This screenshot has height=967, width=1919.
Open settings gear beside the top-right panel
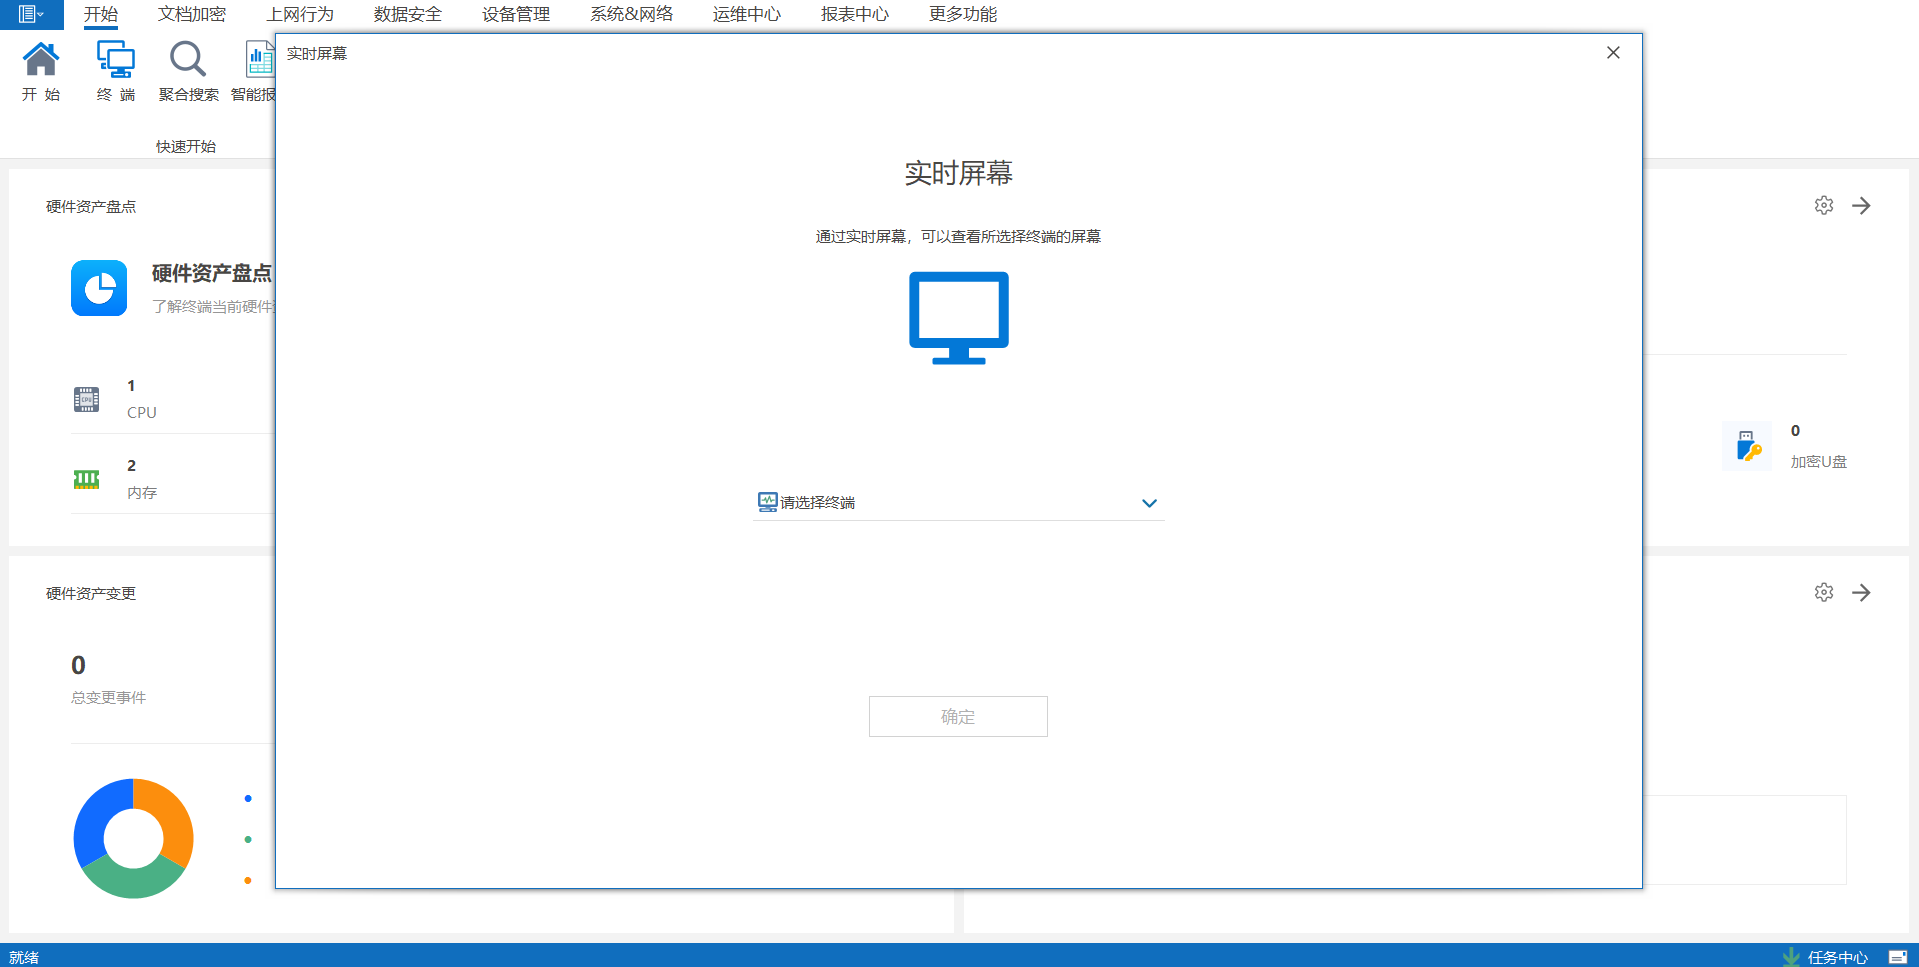click(x=1823, y=205)
